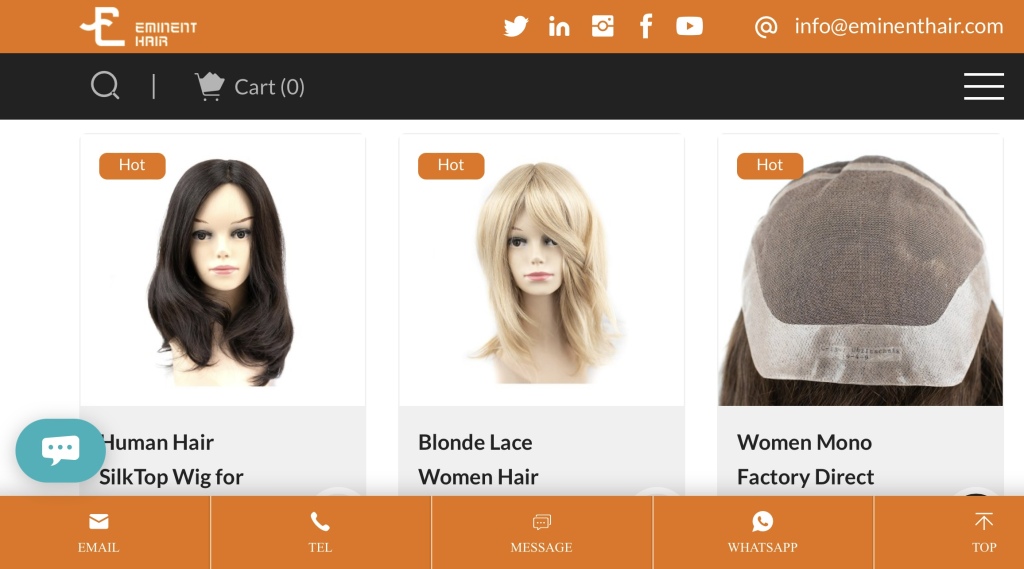This screenshot has height=569, width=1024.
Task: Open the LinkedIn social link
Action: click(559, 27)
